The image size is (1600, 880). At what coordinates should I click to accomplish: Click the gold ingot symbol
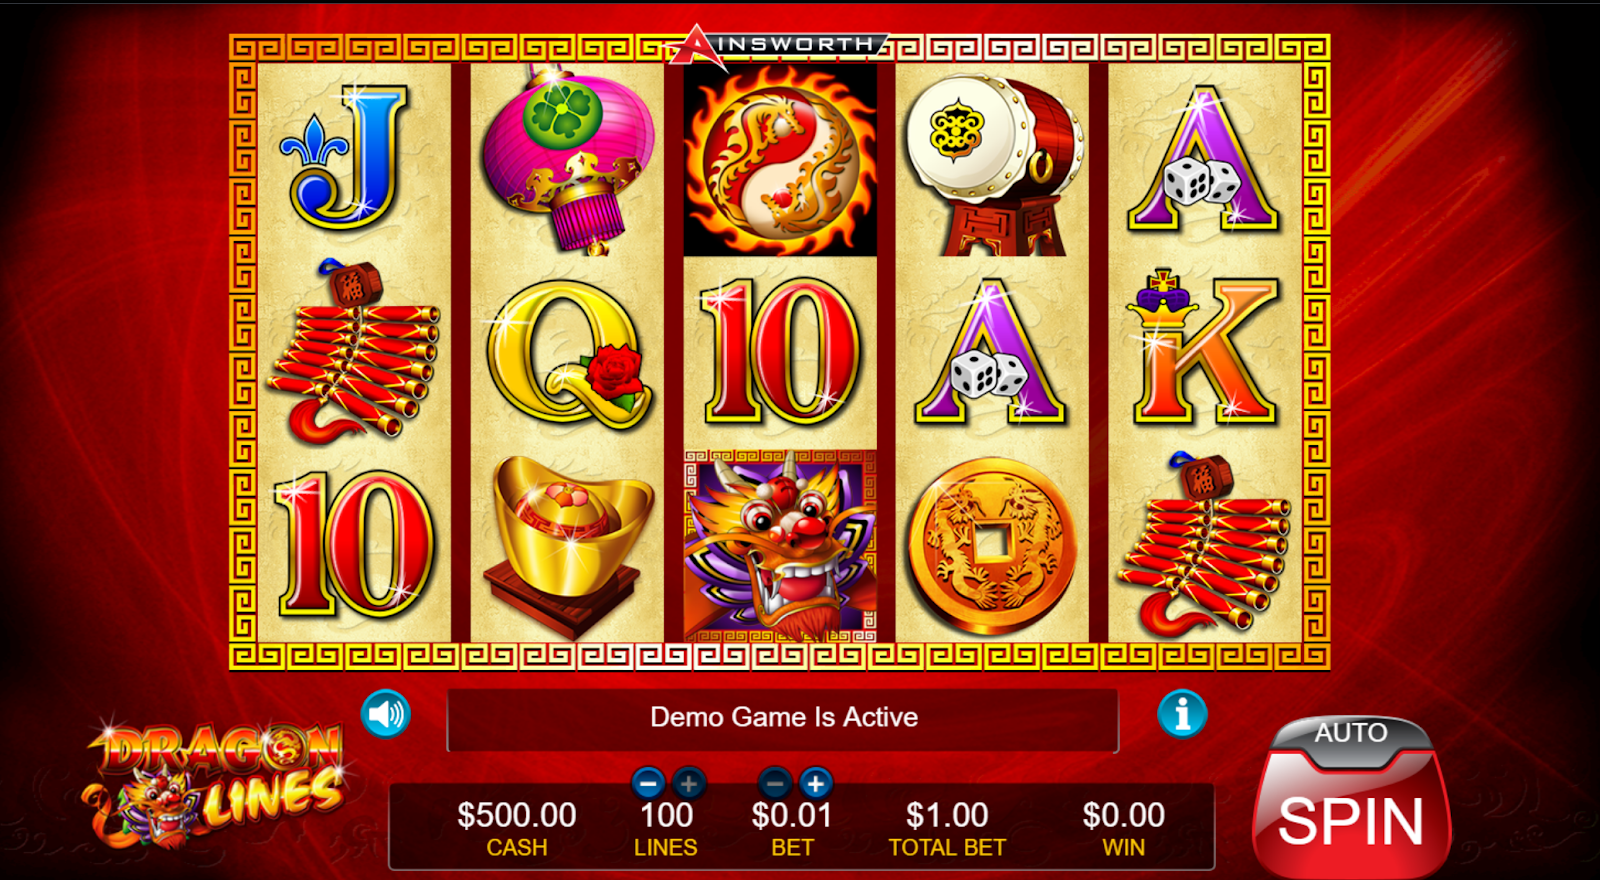point(567,545)
